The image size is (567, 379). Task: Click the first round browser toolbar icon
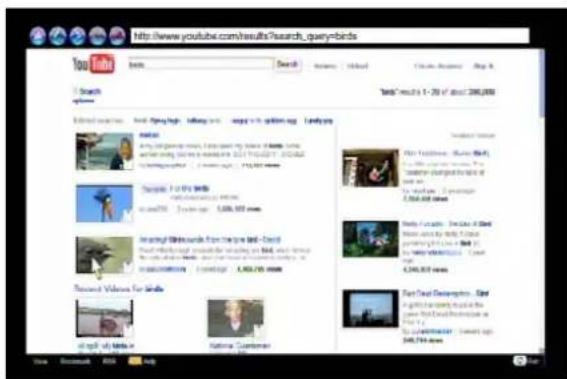[x=38, y=36]
